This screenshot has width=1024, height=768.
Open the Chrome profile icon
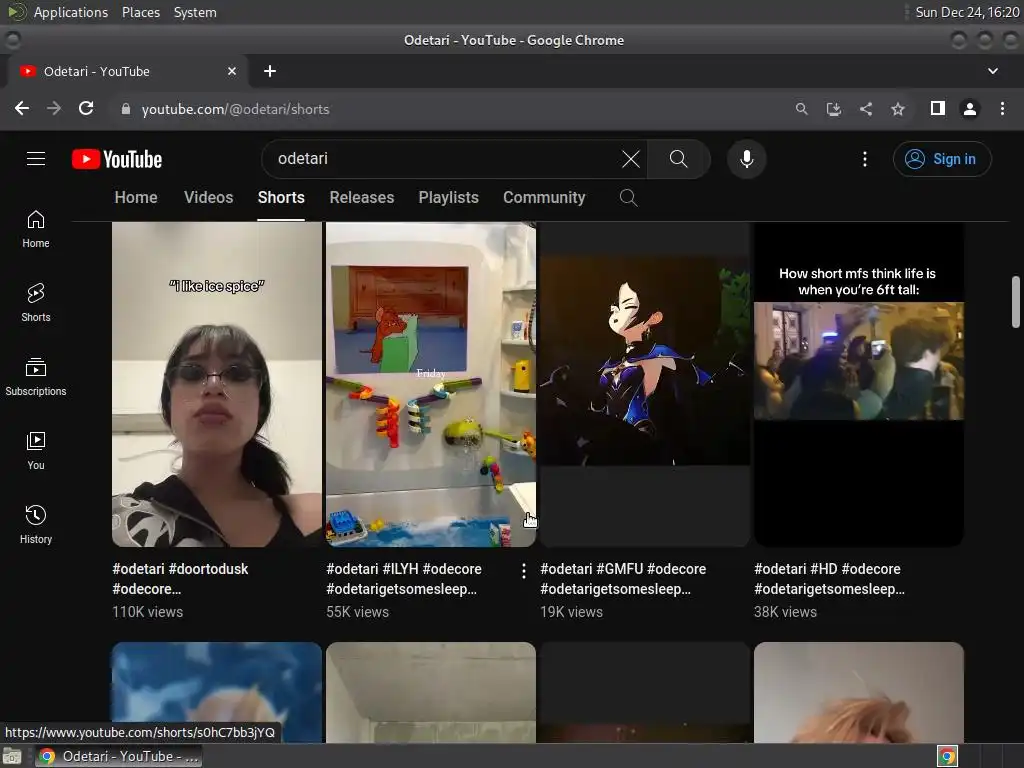click(970, 109)
